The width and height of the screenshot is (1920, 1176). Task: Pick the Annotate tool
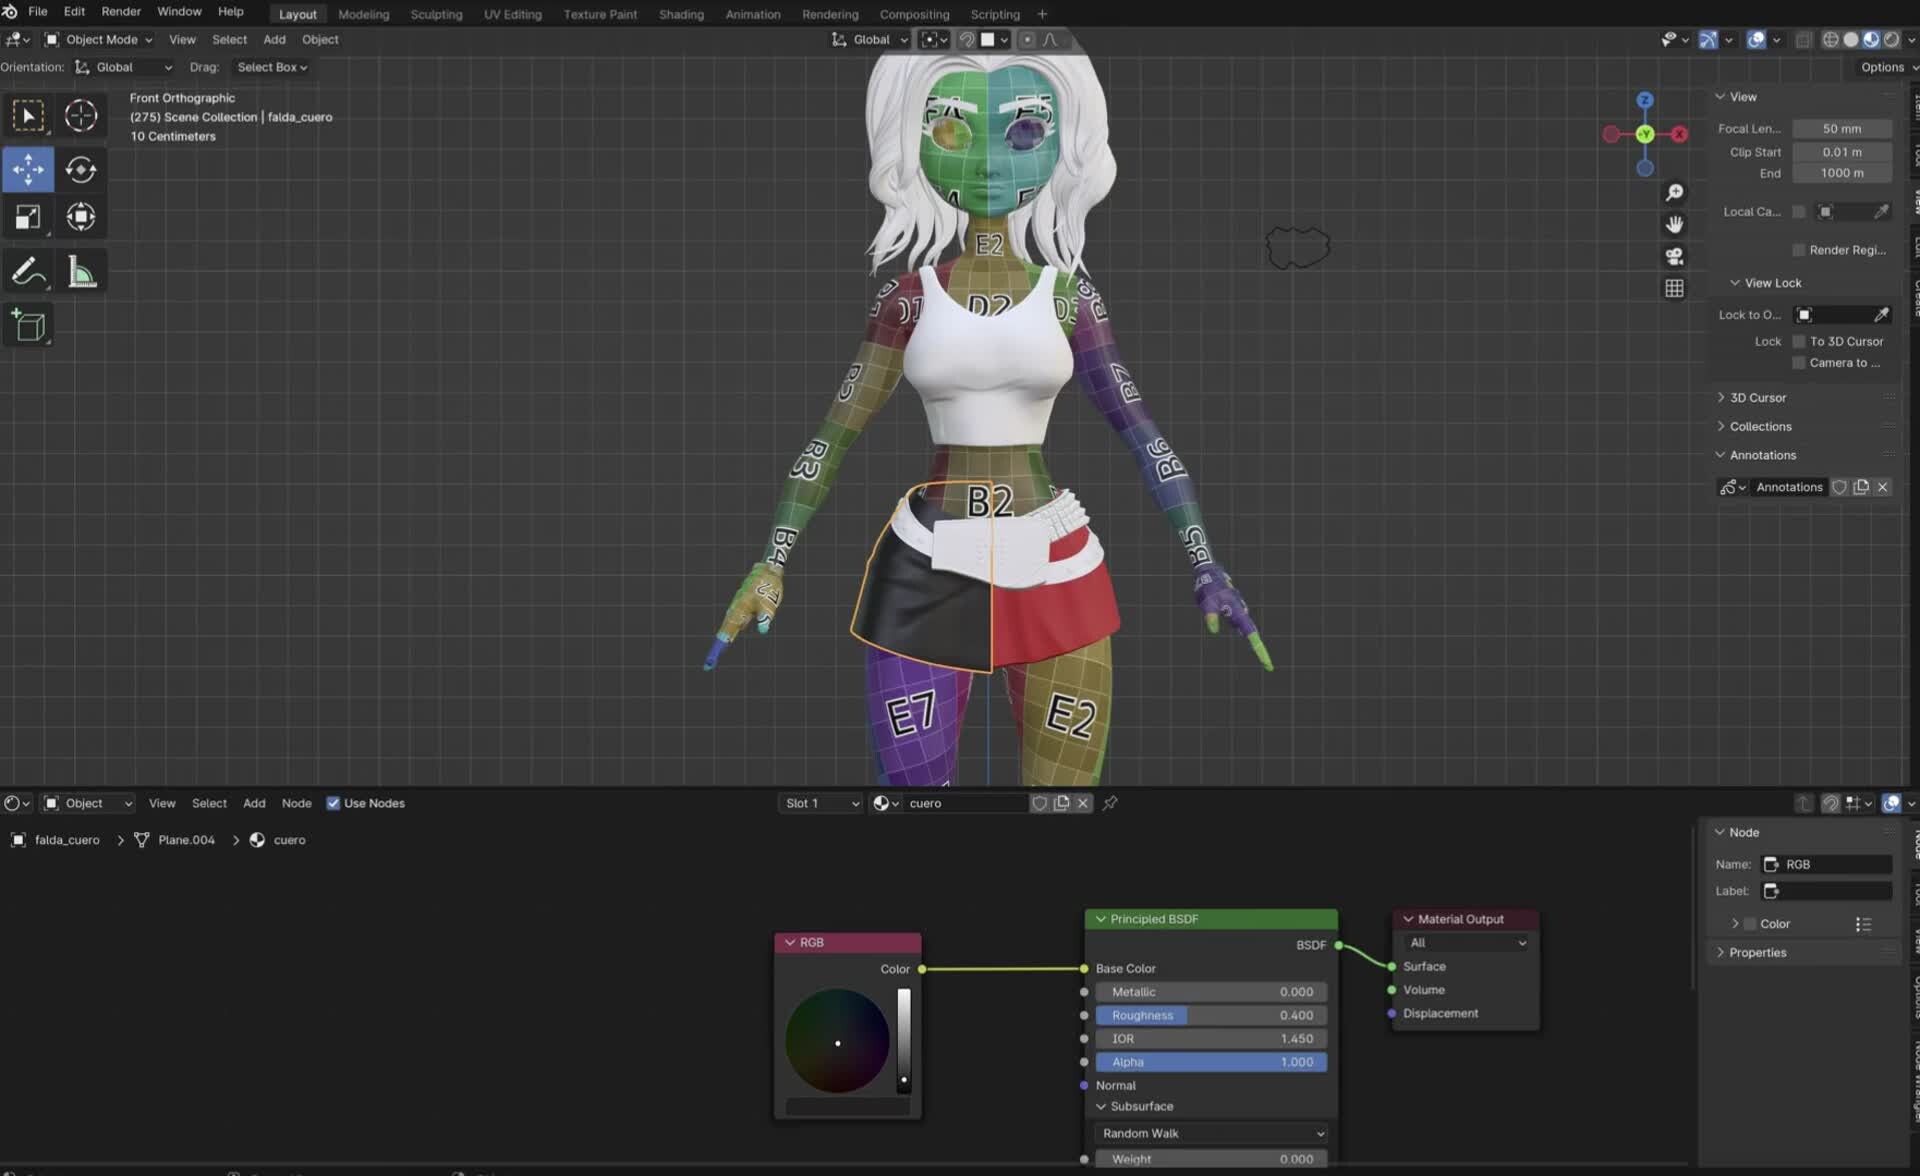click(28, 270)
